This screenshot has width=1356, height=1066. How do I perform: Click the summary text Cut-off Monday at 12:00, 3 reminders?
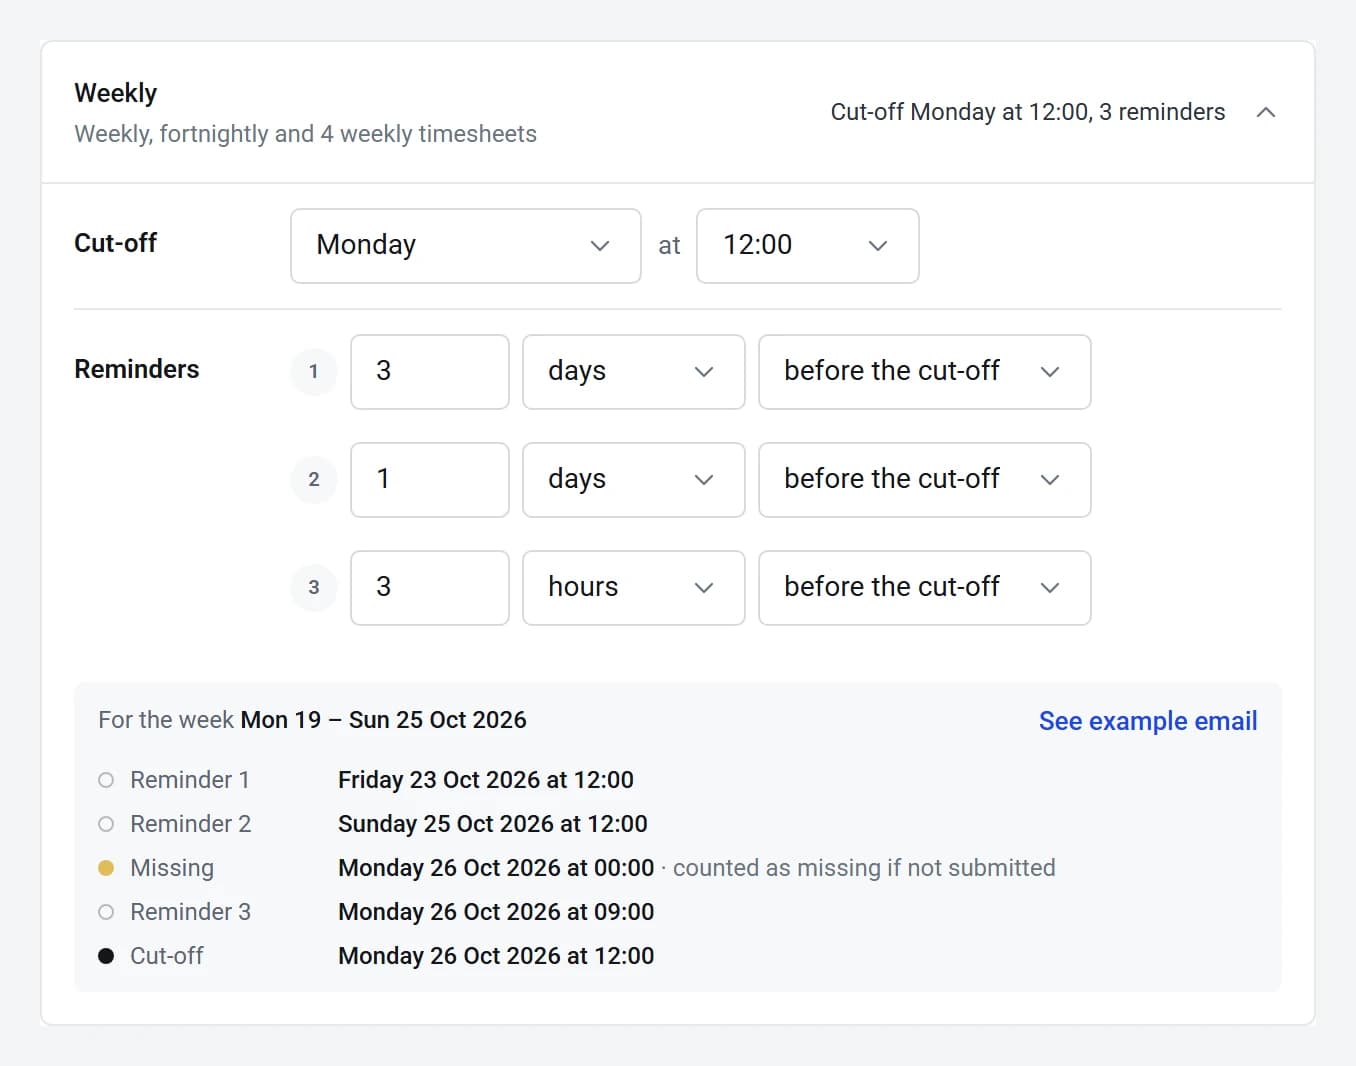click(1028, 112)
